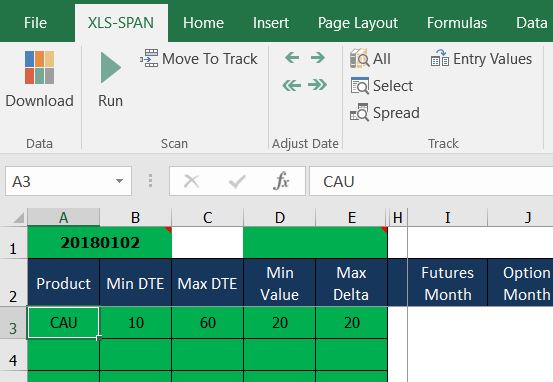553x382 pixels.
Task: Click the Product header cell
Action: tap(63, 283)
